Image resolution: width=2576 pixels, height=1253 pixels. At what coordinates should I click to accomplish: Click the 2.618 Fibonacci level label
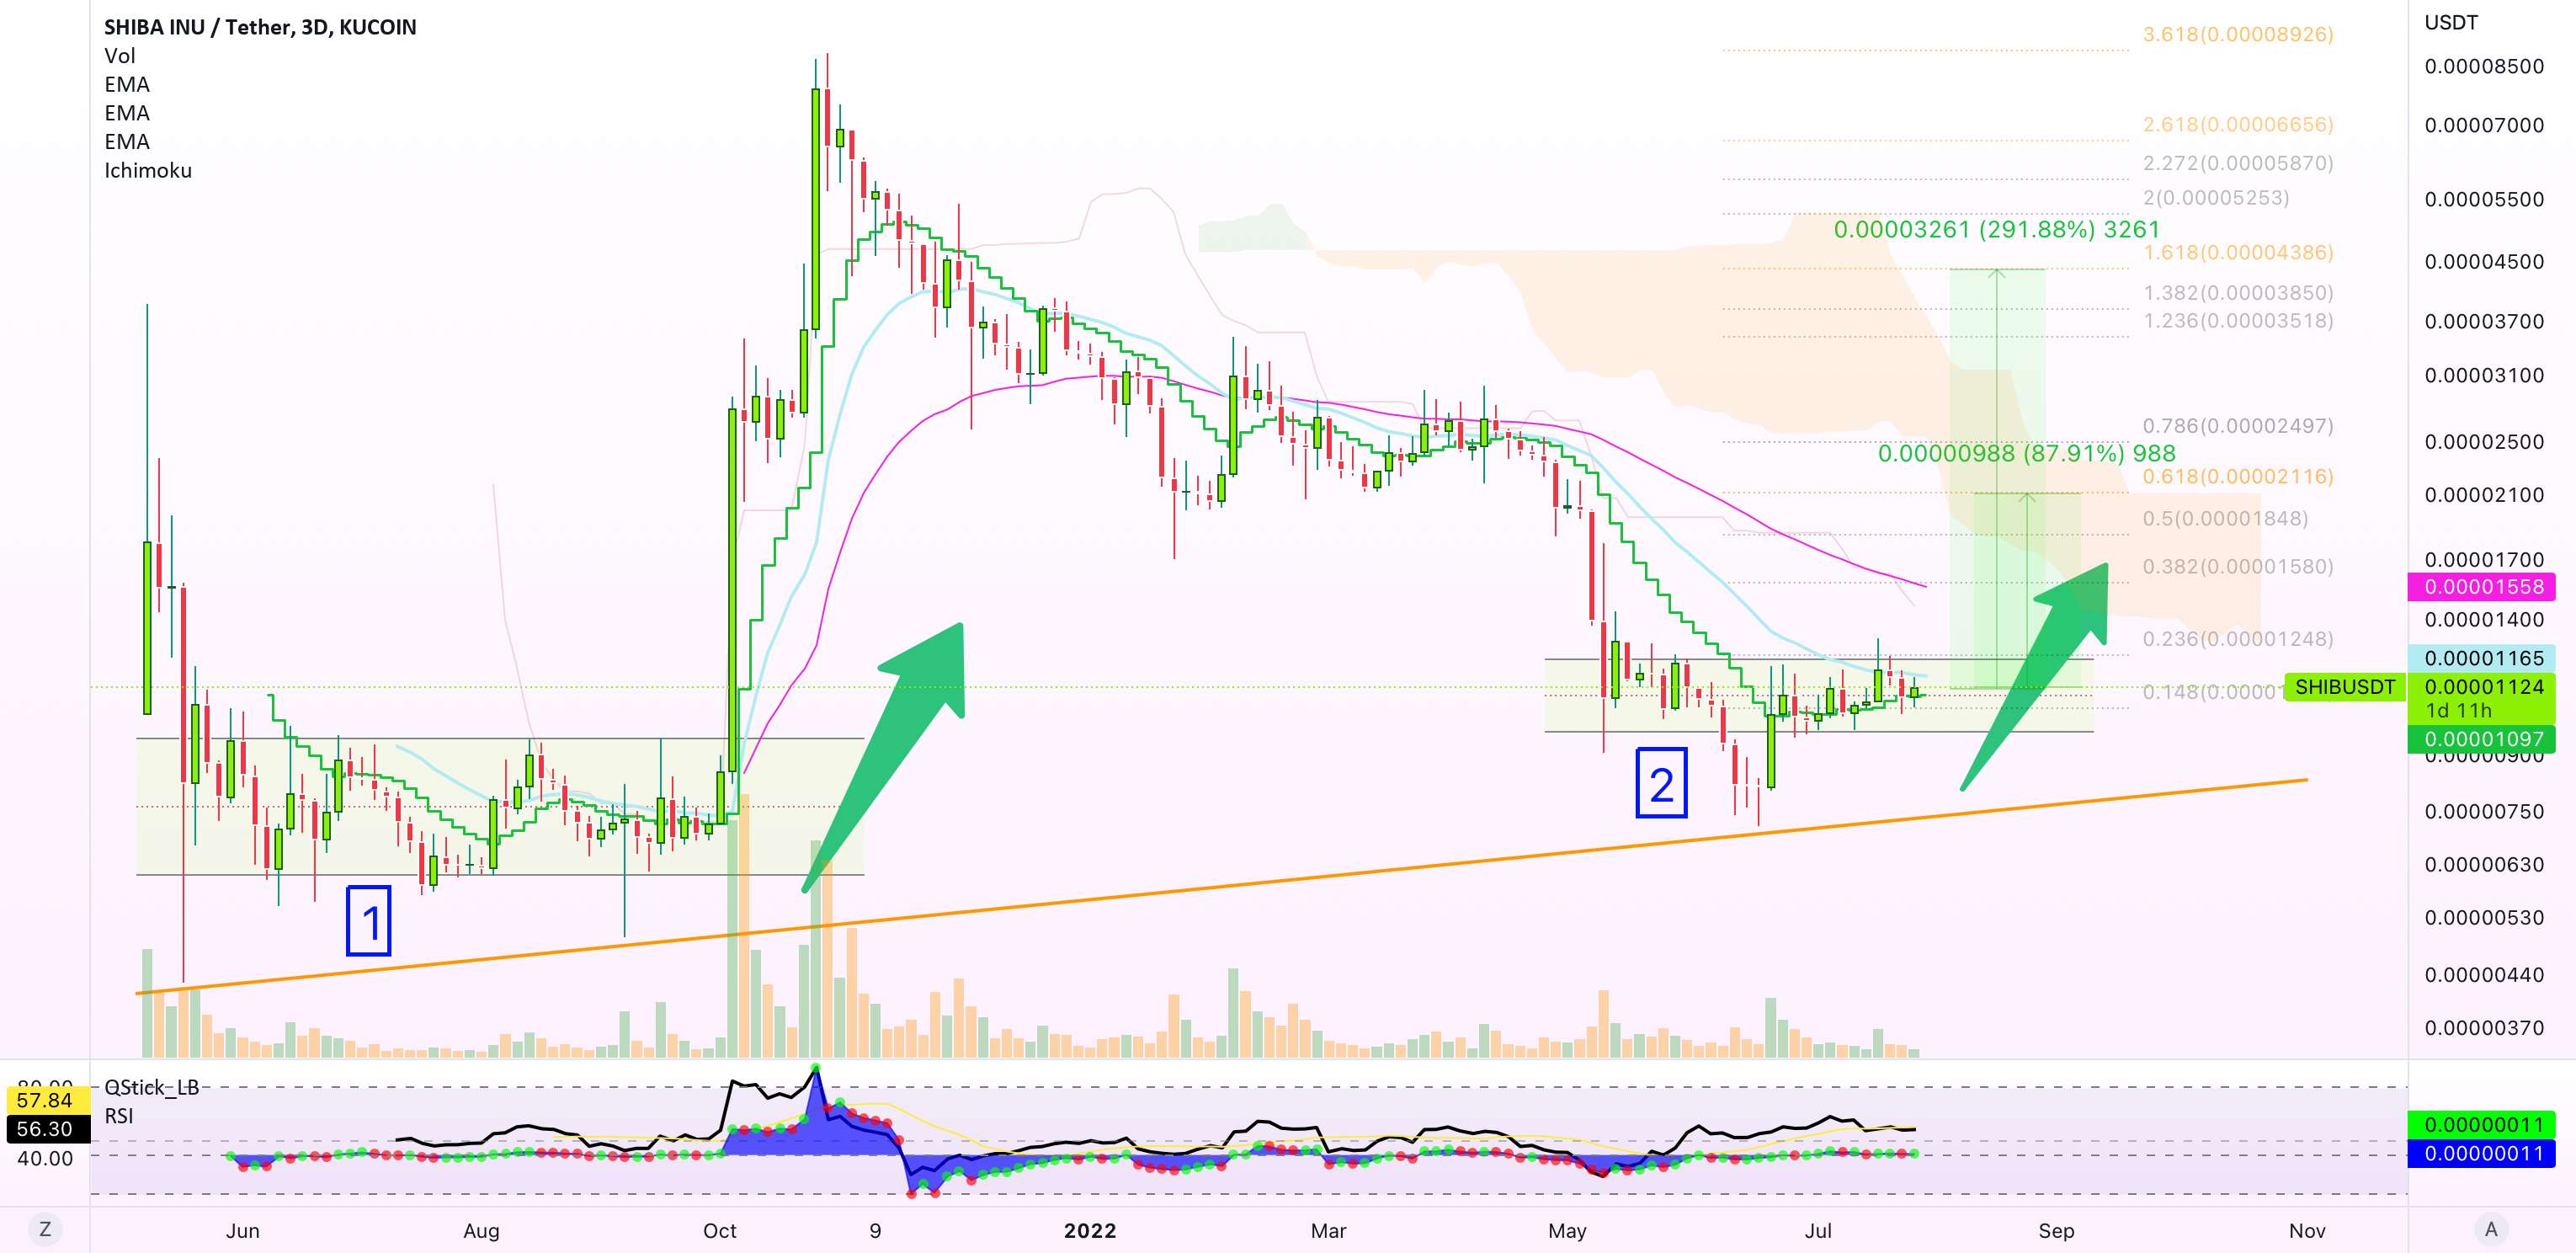2237,124
